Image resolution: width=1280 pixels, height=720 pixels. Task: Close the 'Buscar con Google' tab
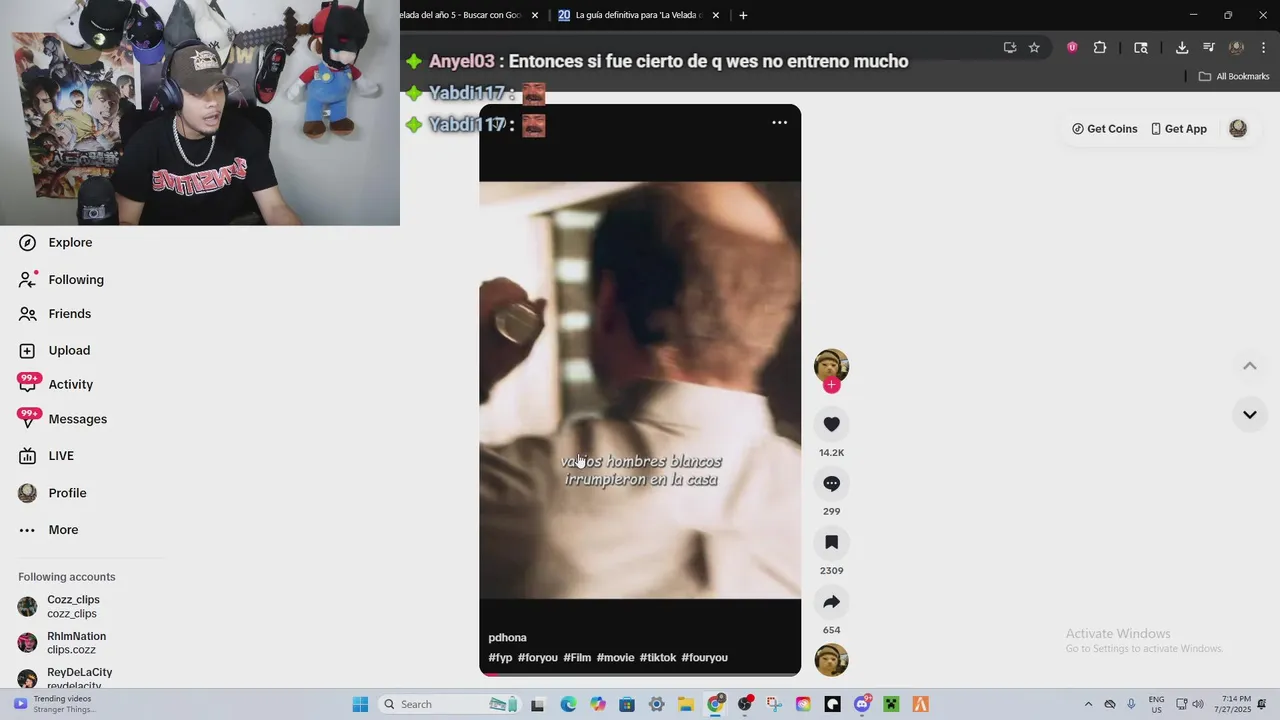point(535,15)
